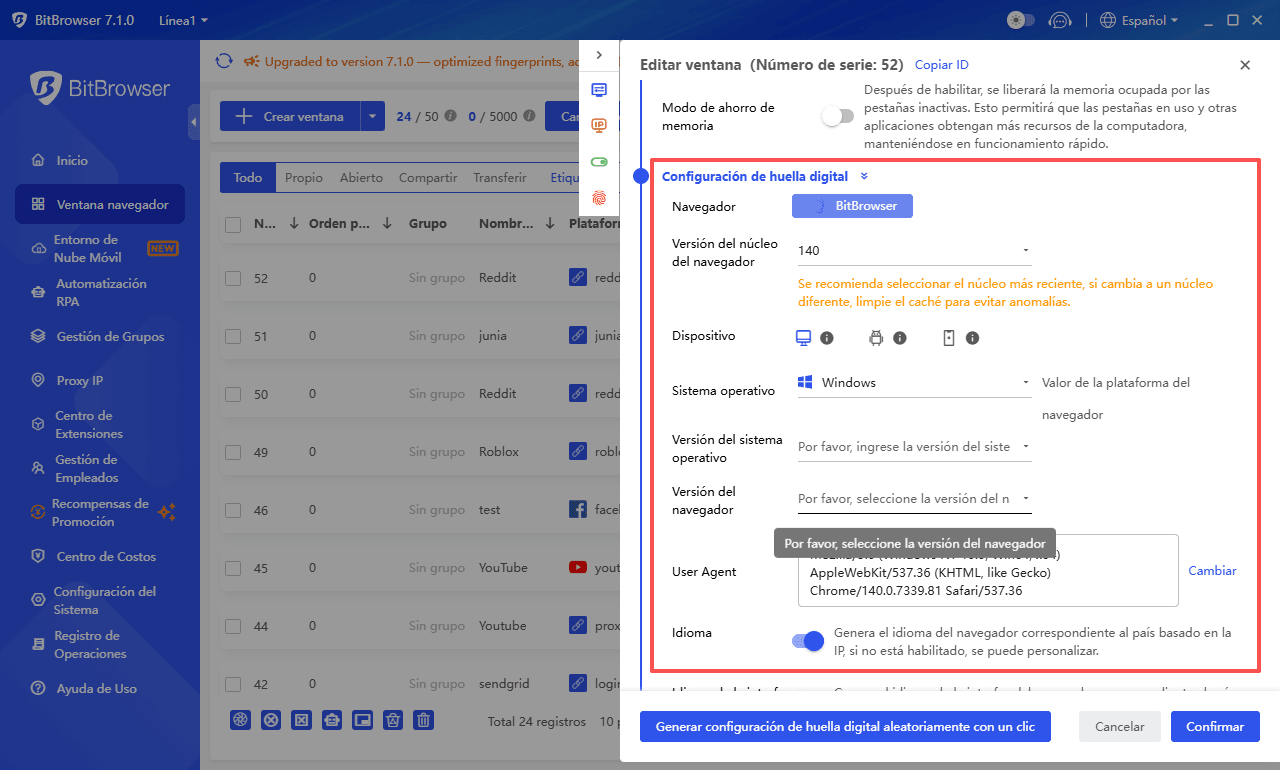
Task: Collapse the left sidebar with its edge handle
Action: (x=193, y=122)
